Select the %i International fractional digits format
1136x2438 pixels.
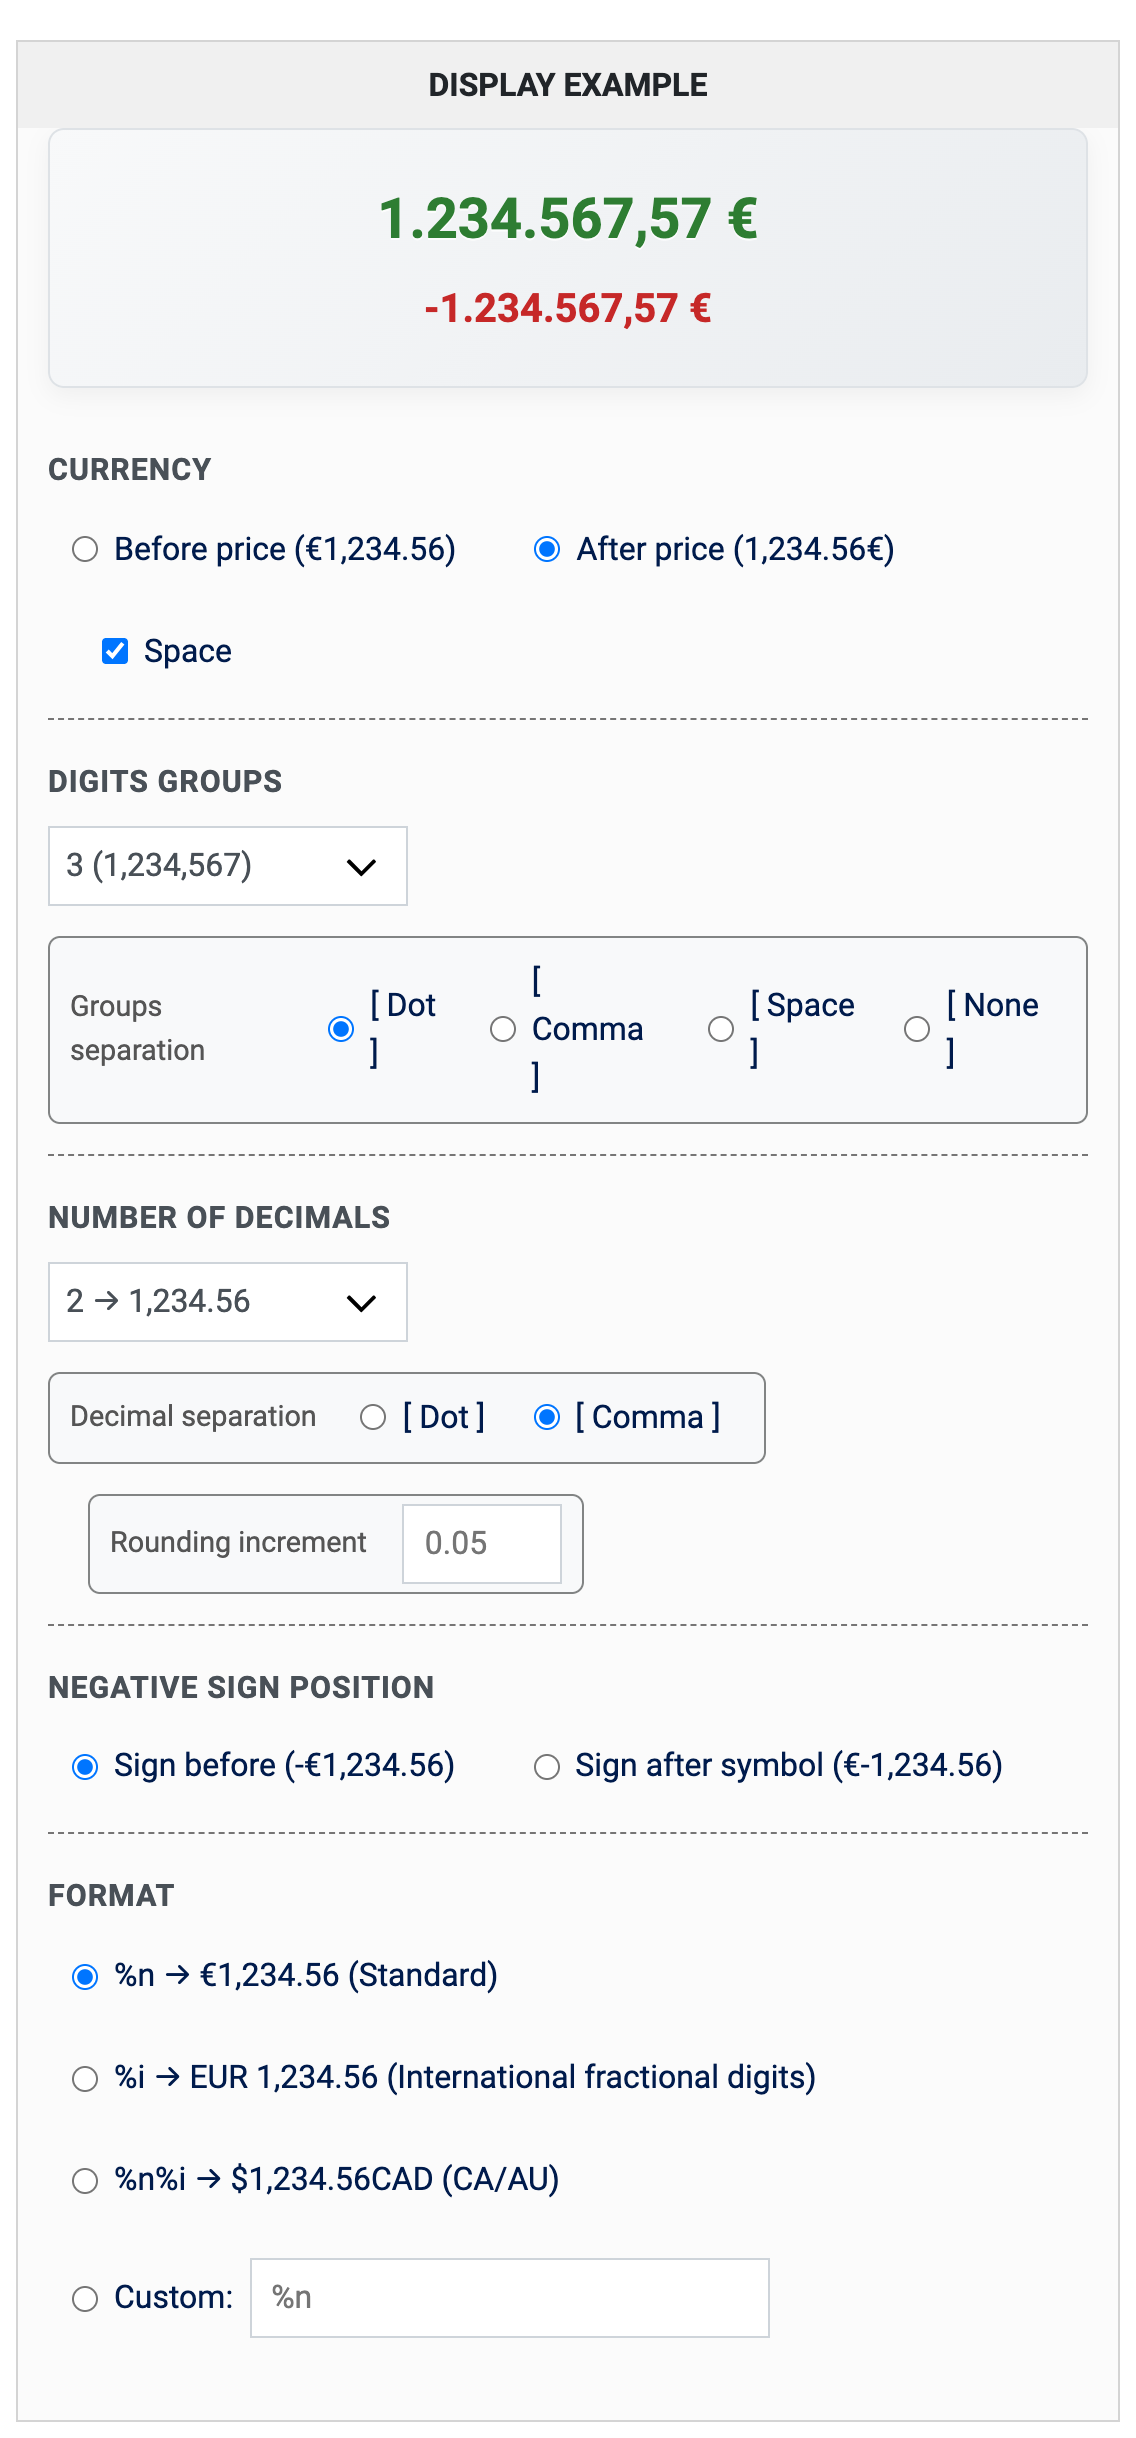click(85, 2079)
